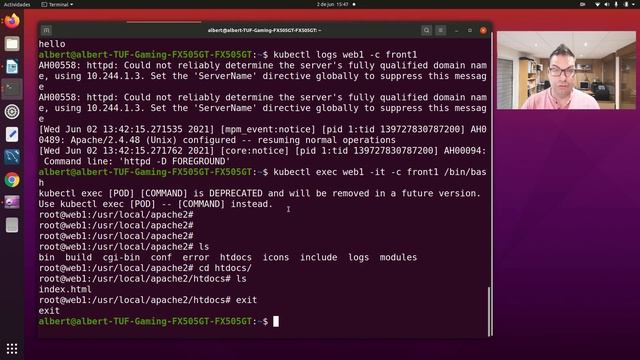
Task: Maximize the terminal window
Action: click(470, 30)
